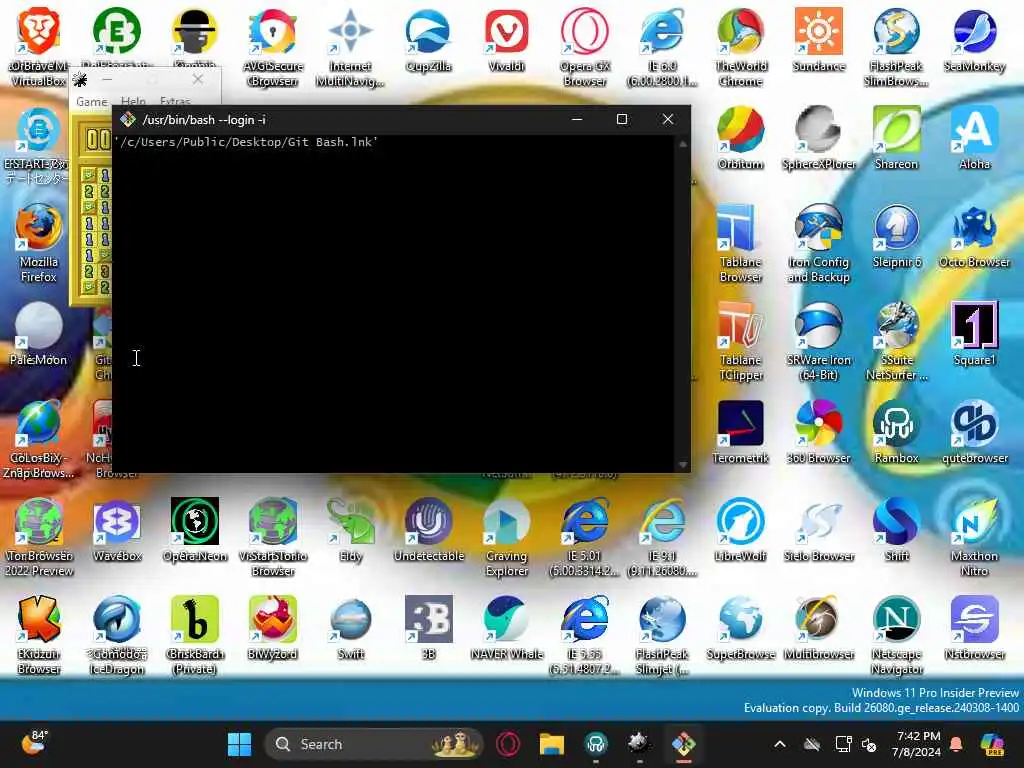1024x768 pixels.
Task: Launch the Shareon desktop icon
Action: click(x=897, y=138)
